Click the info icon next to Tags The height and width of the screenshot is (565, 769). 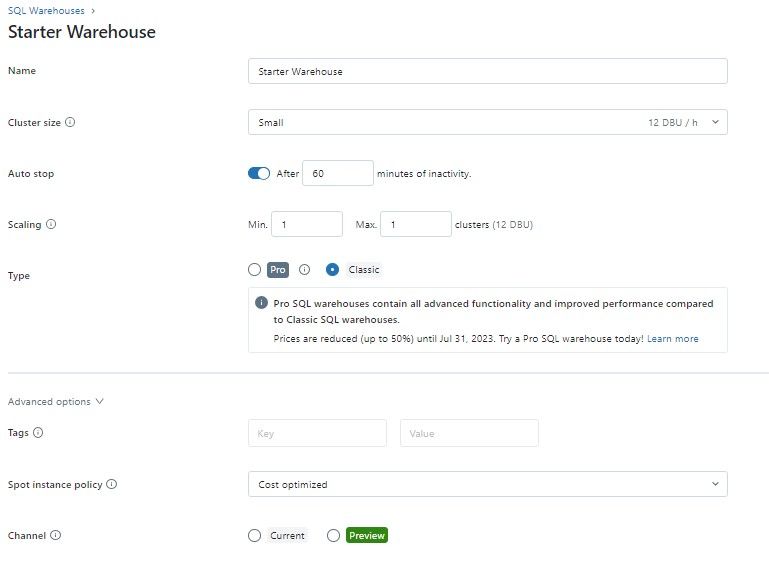pyautogui.click(x=38, y=433)
